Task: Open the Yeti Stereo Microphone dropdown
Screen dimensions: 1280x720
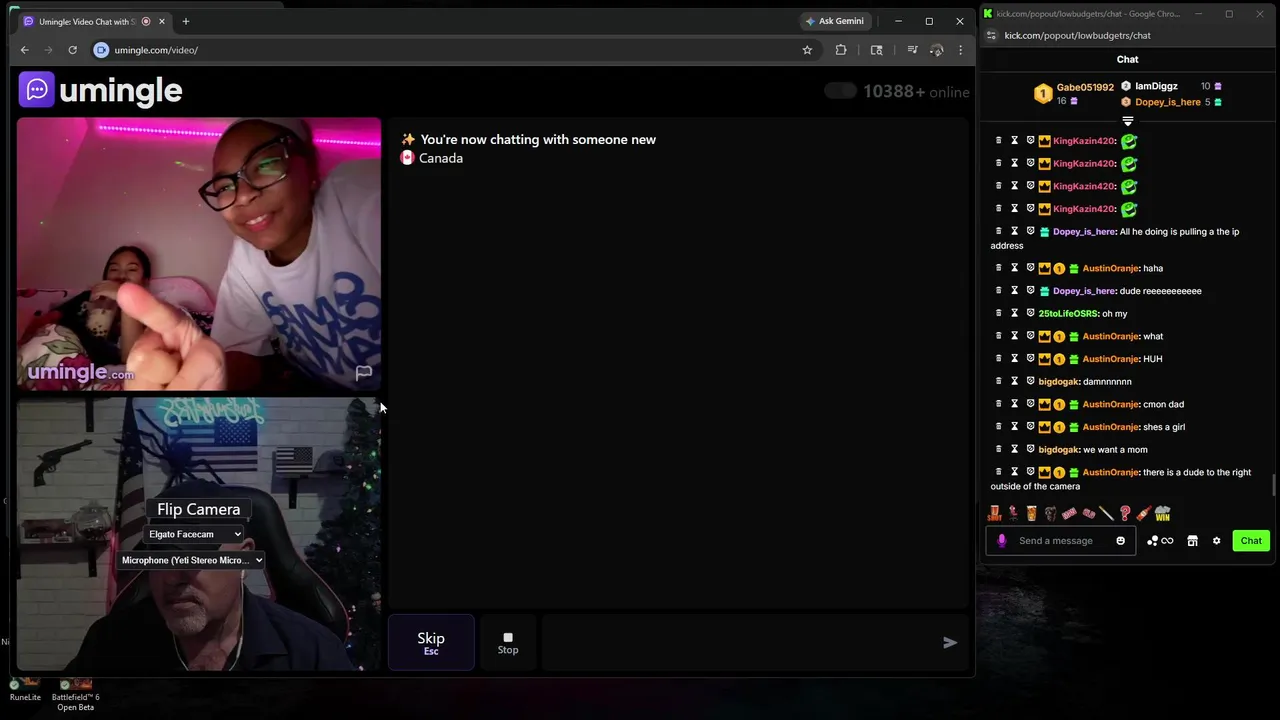Action: tap(192, 560)
